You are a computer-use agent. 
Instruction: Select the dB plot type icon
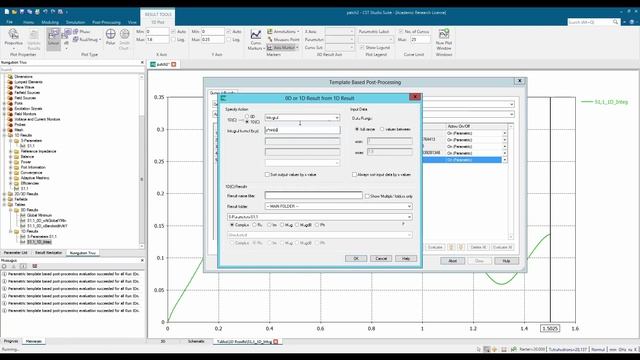point(67,33)
